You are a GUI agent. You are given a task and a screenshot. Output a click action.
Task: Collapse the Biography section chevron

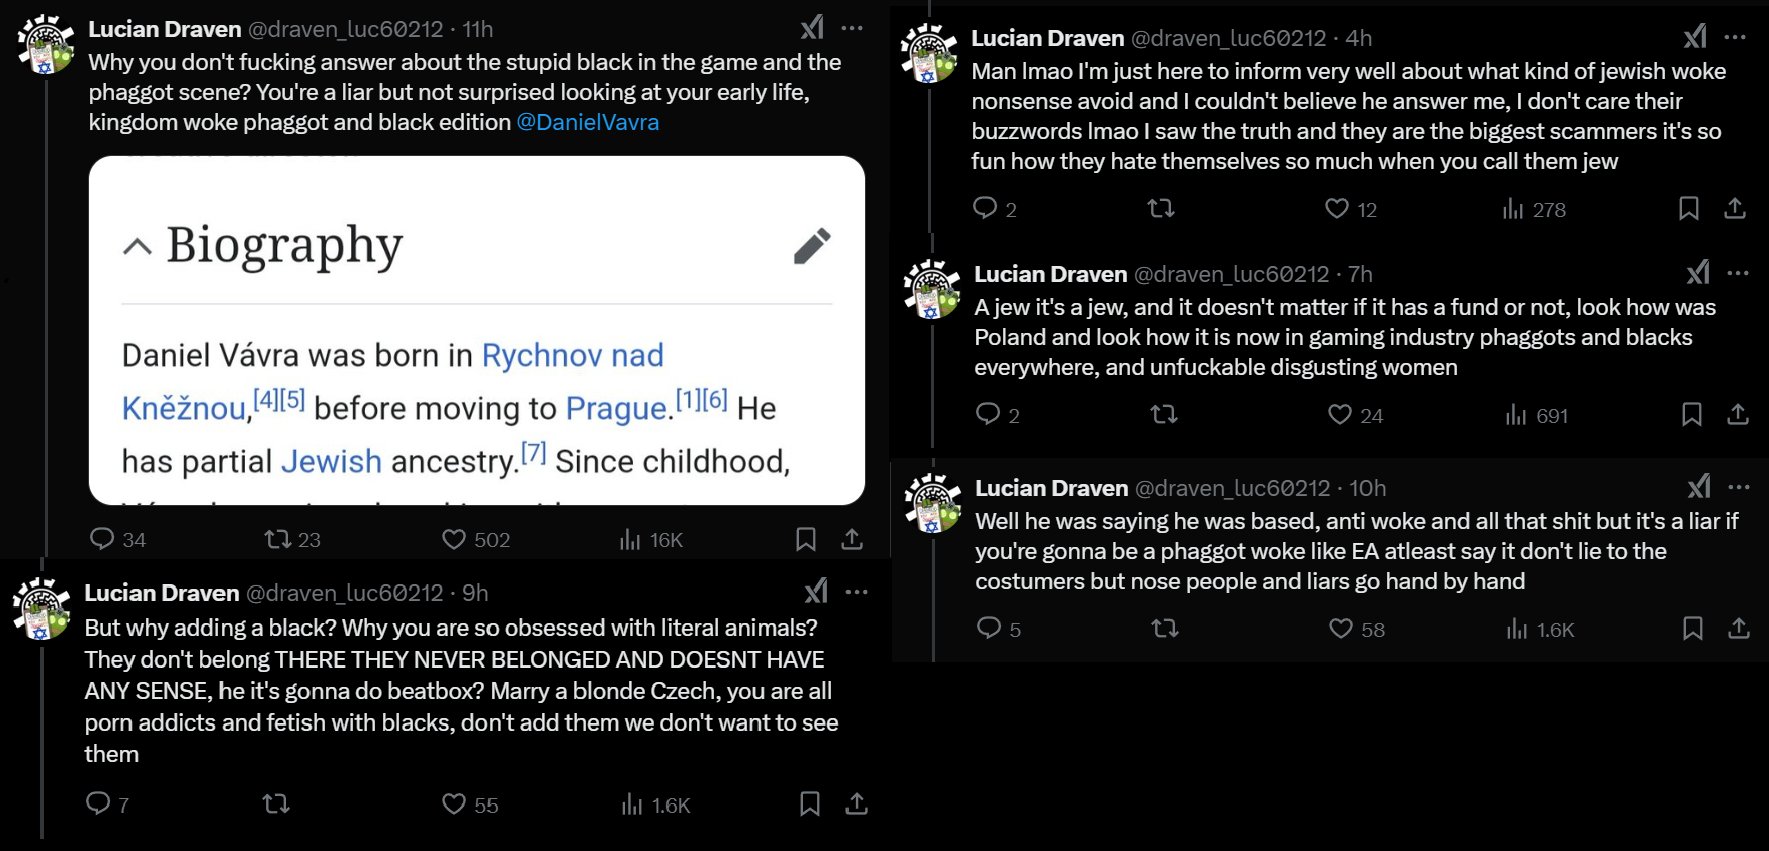point(138,246)
